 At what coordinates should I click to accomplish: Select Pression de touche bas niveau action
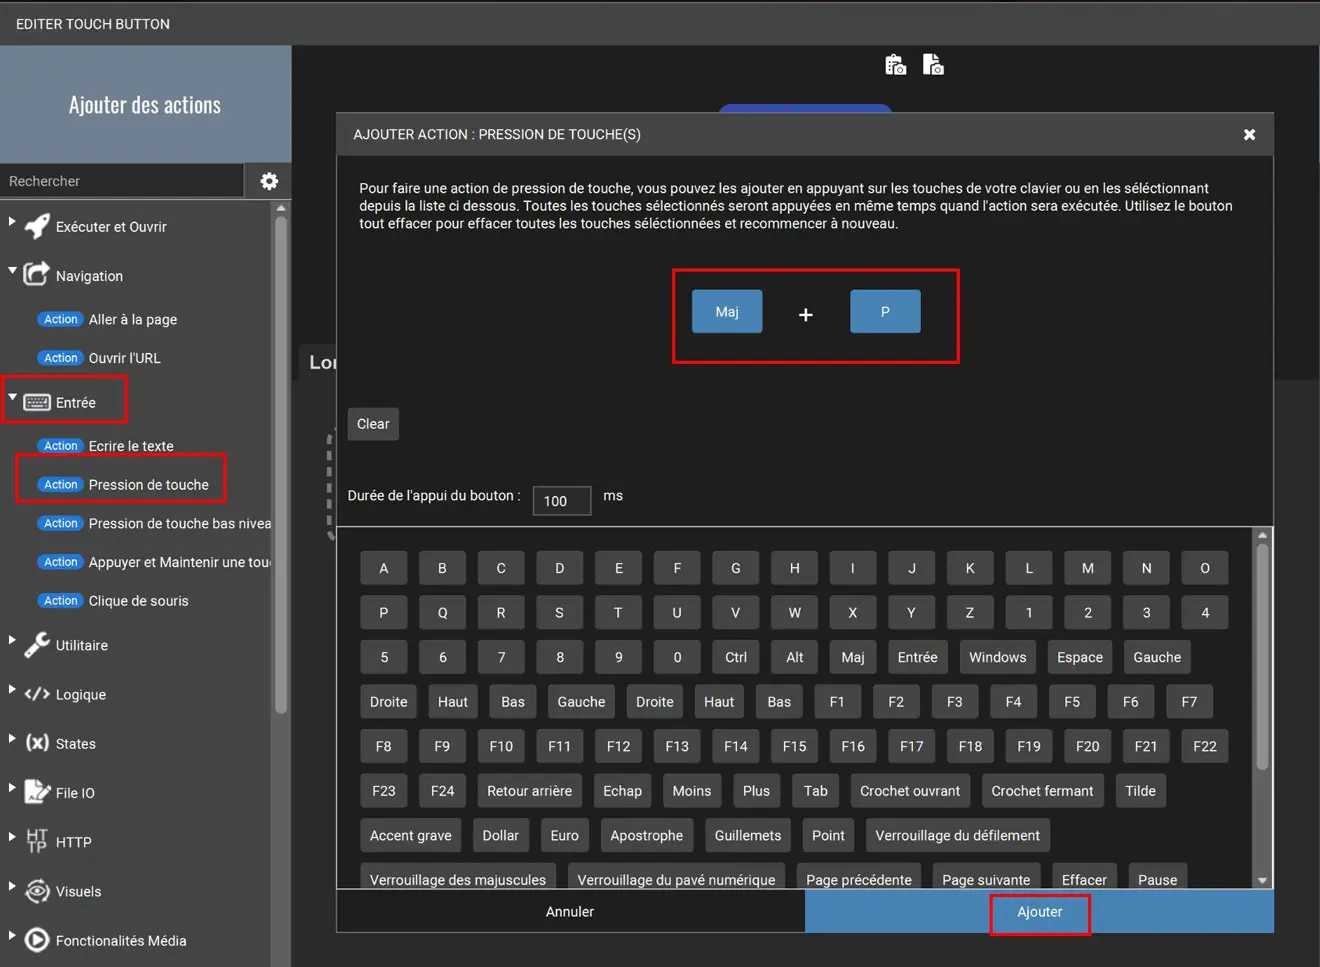154,523
